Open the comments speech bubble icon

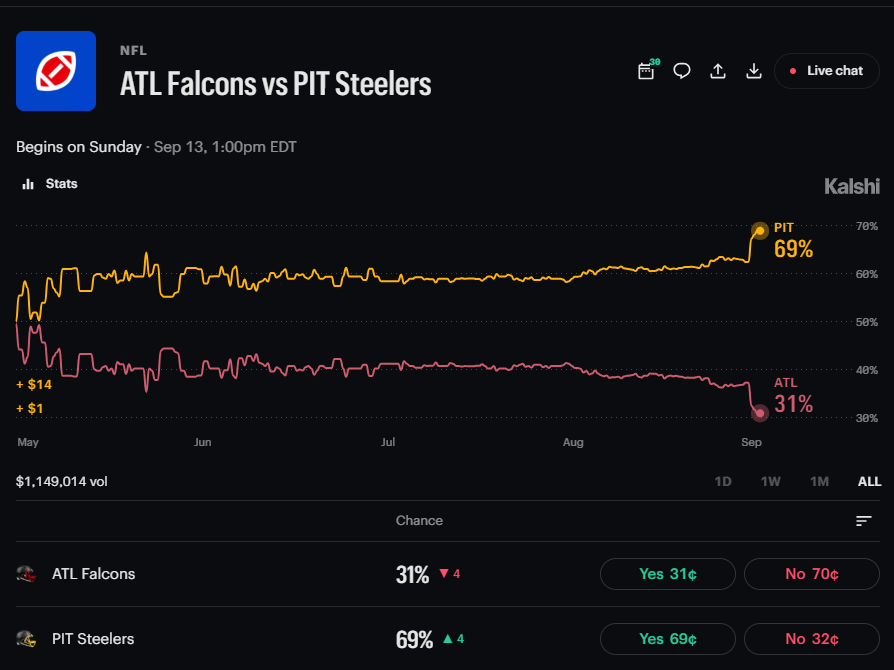click(x=682, y=71)
